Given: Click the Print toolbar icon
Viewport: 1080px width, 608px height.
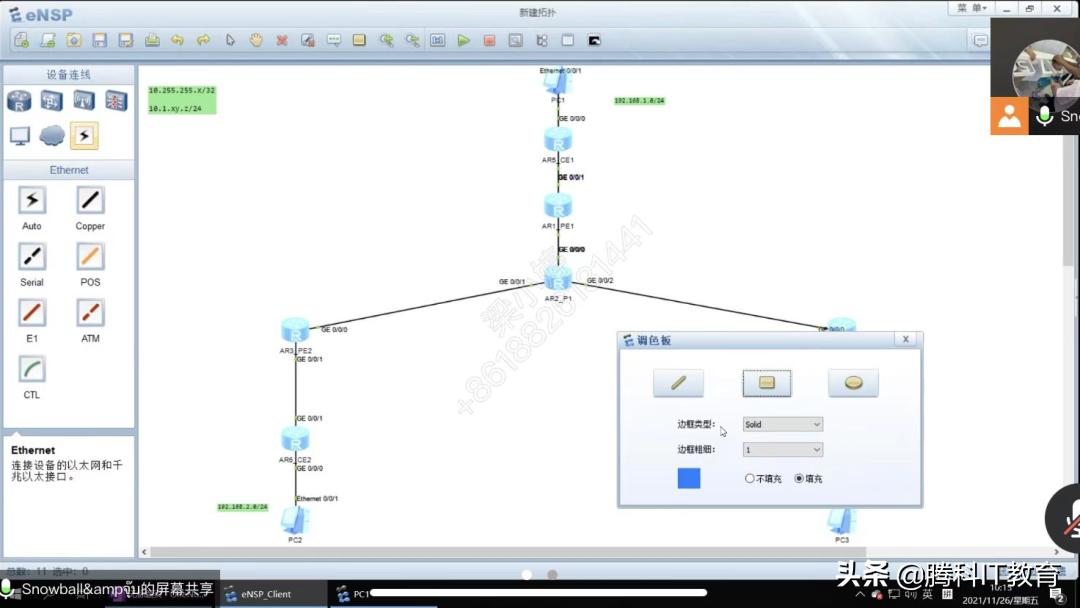Looking at the screenshot, I should point(152,40).
